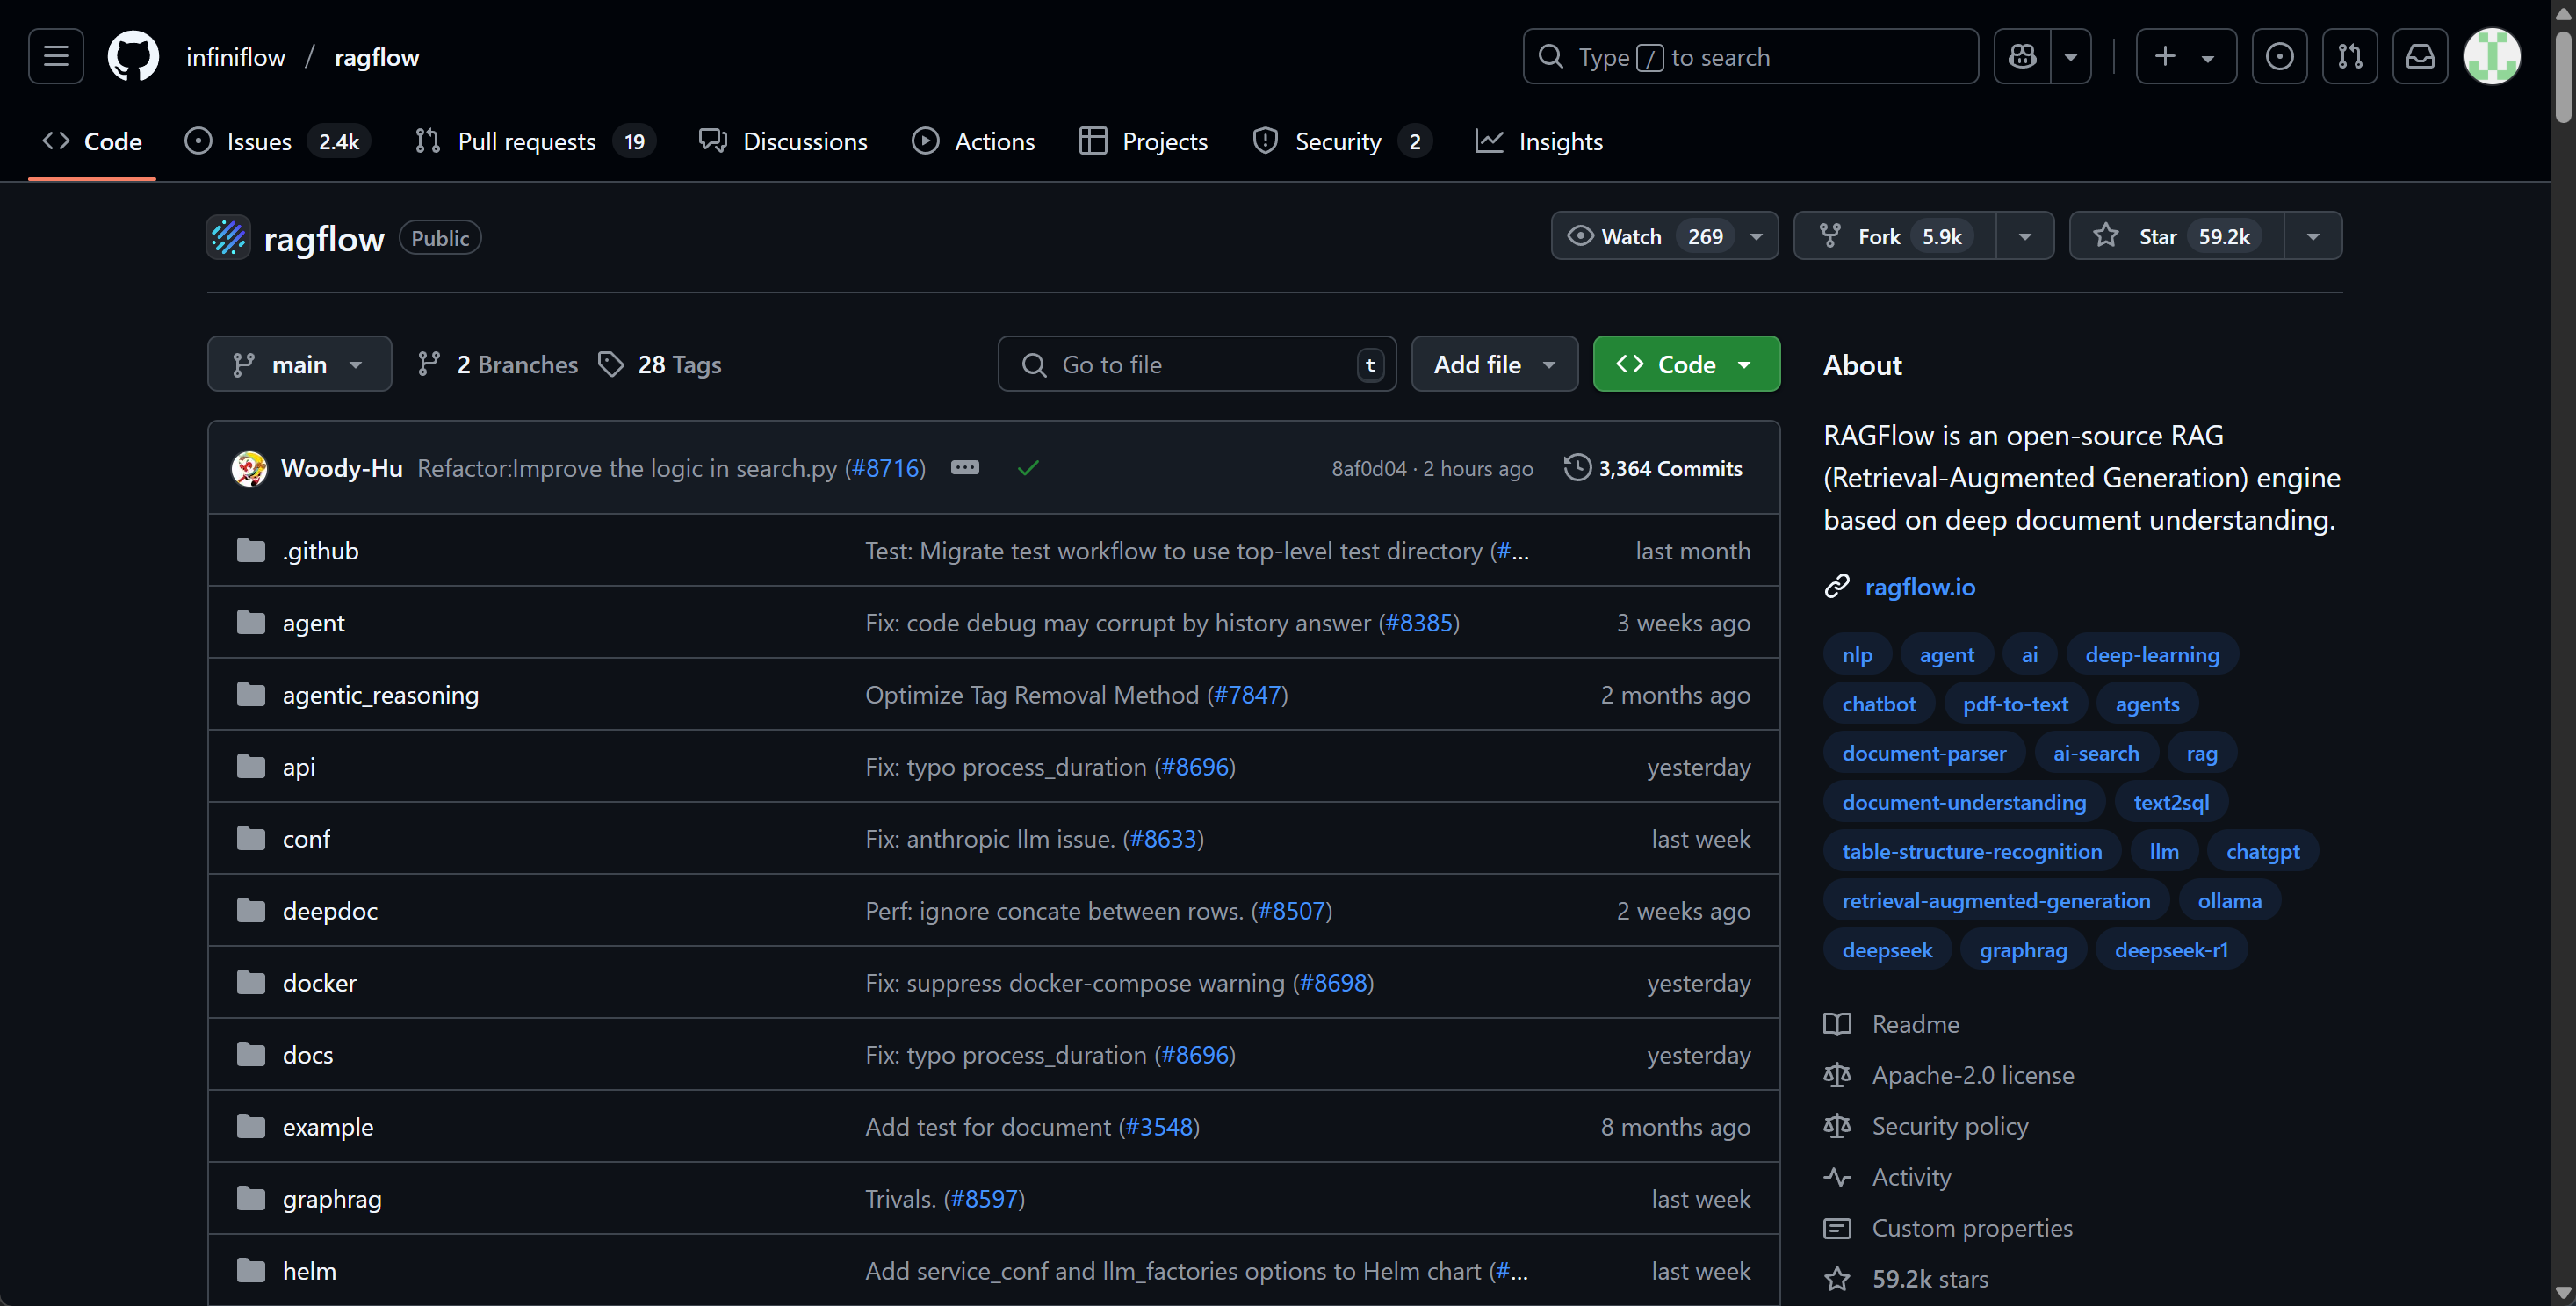Open the Pull requests tab
The height and width of the screenshot is (1306, 2576).
coord(534,142)
